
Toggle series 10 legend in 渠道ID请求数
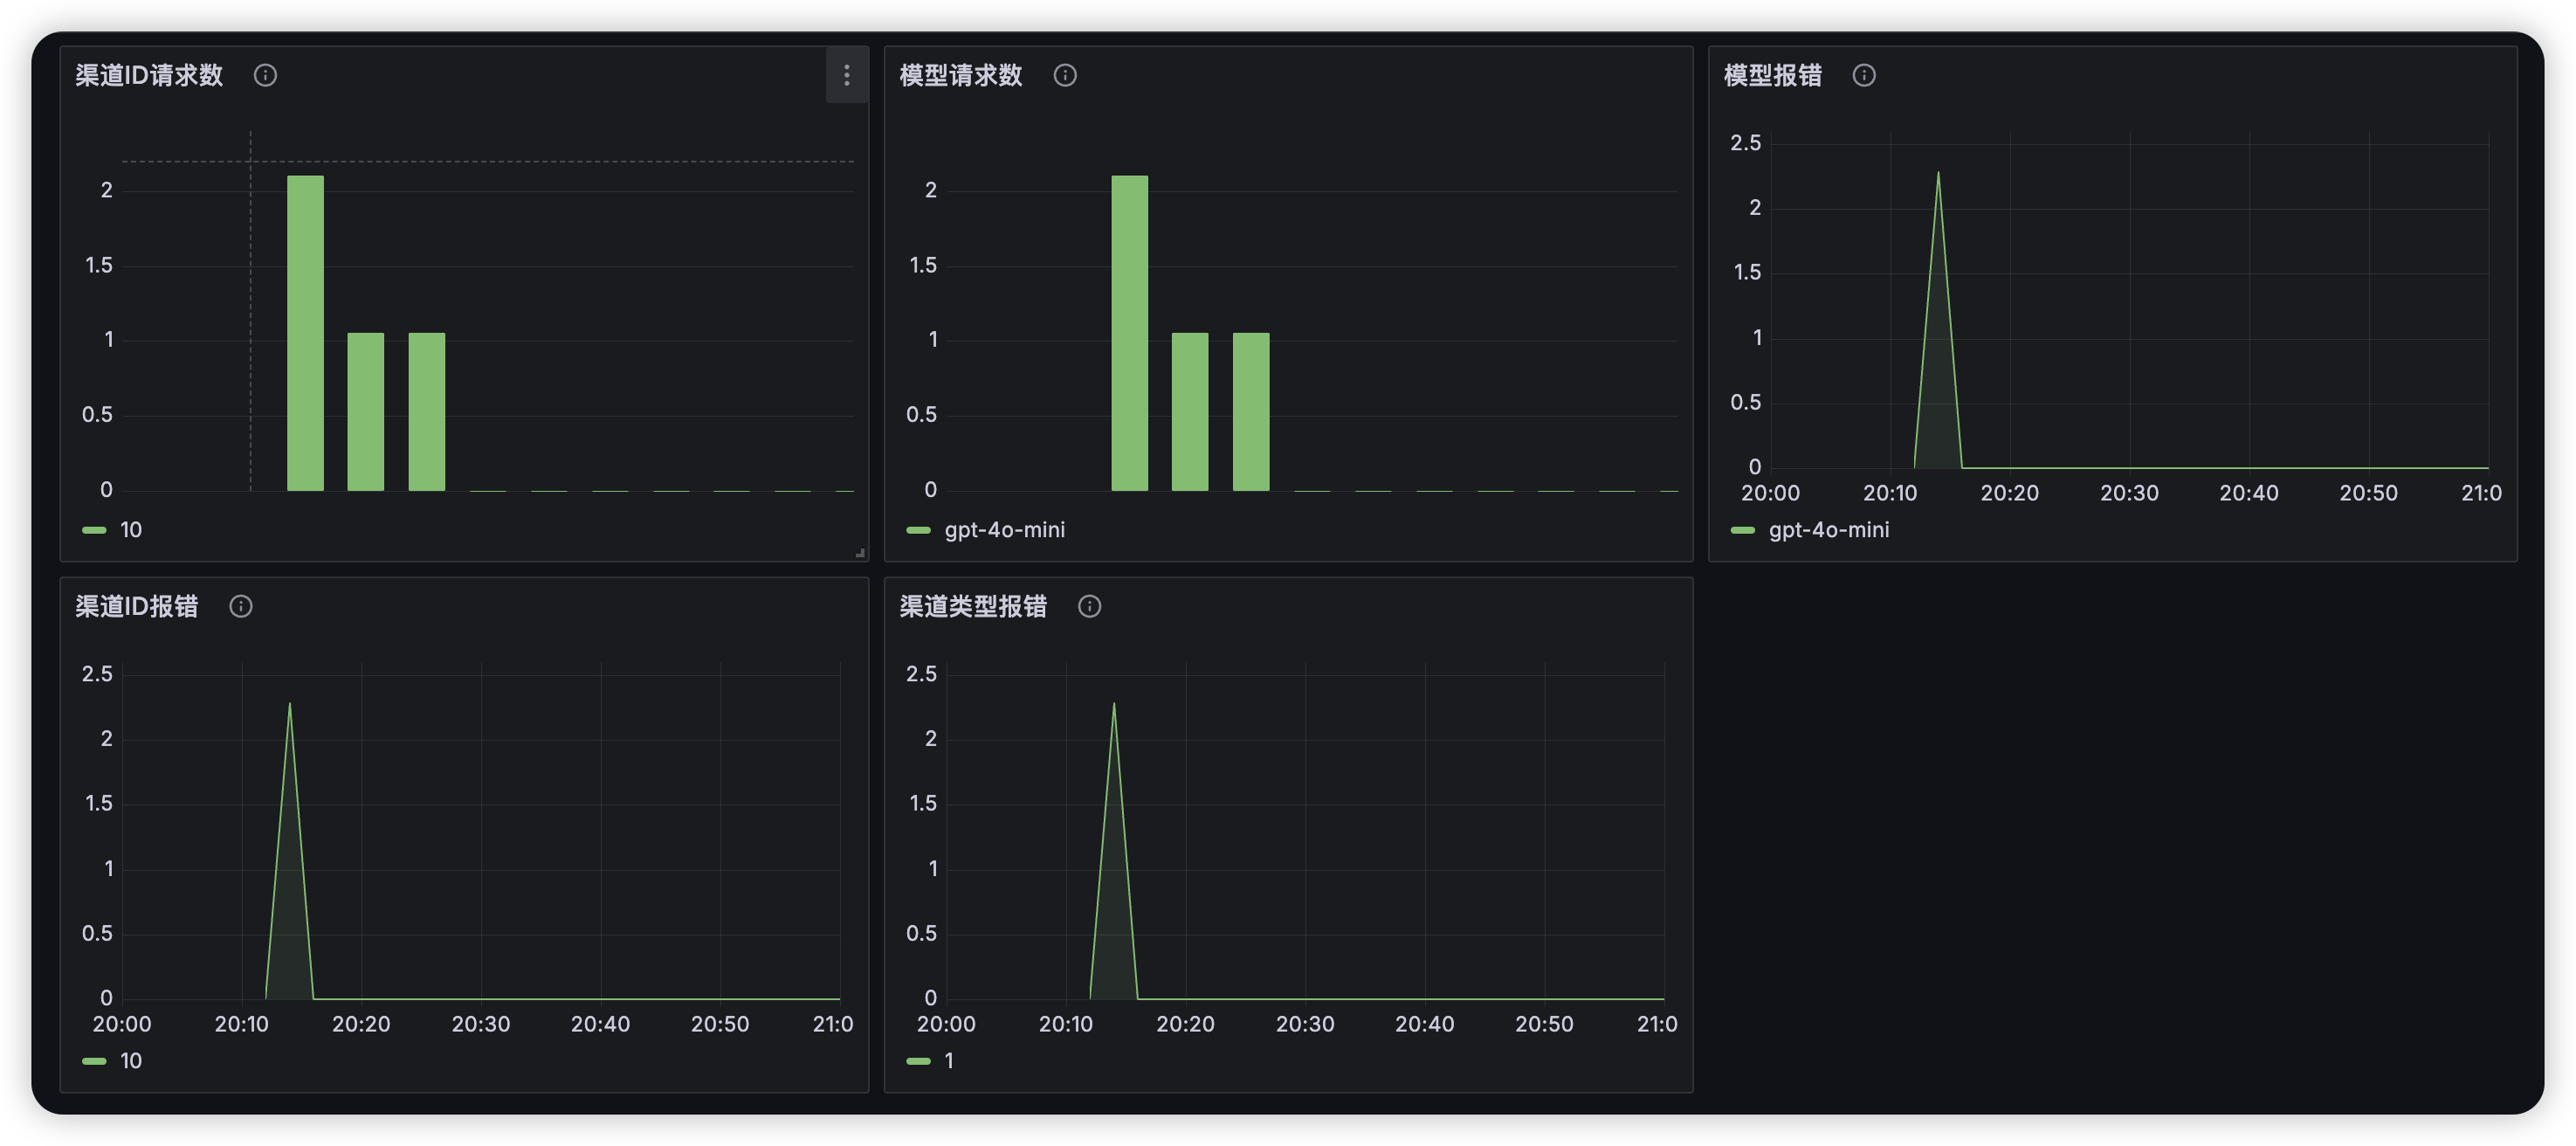(131, 530)
